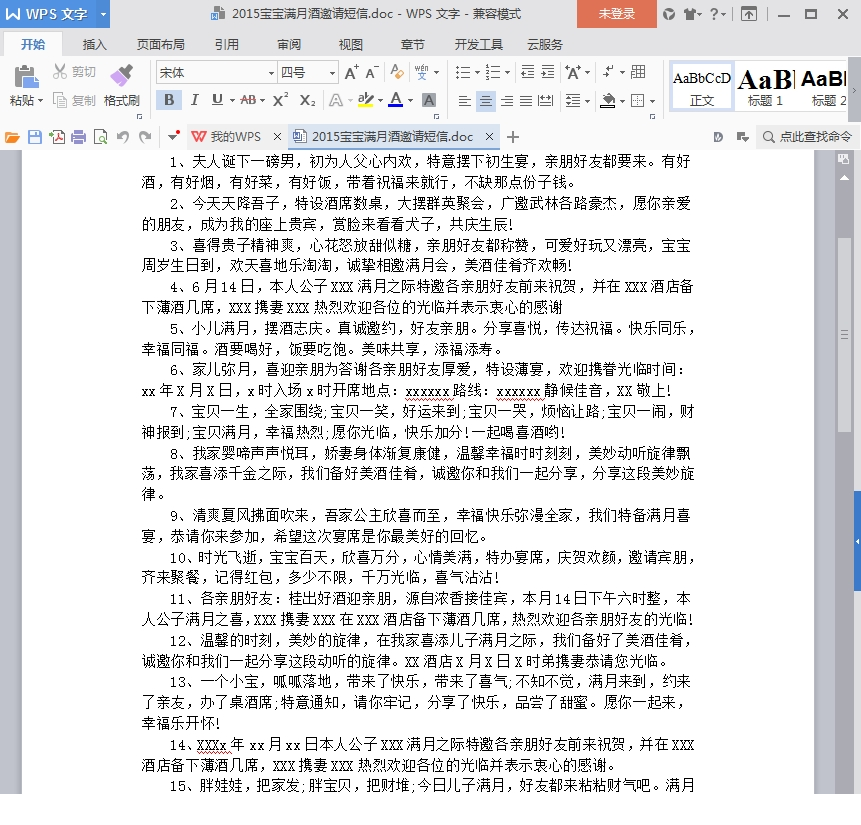Open WPS 文字 application menu arrow

click(x=103, y=14)
